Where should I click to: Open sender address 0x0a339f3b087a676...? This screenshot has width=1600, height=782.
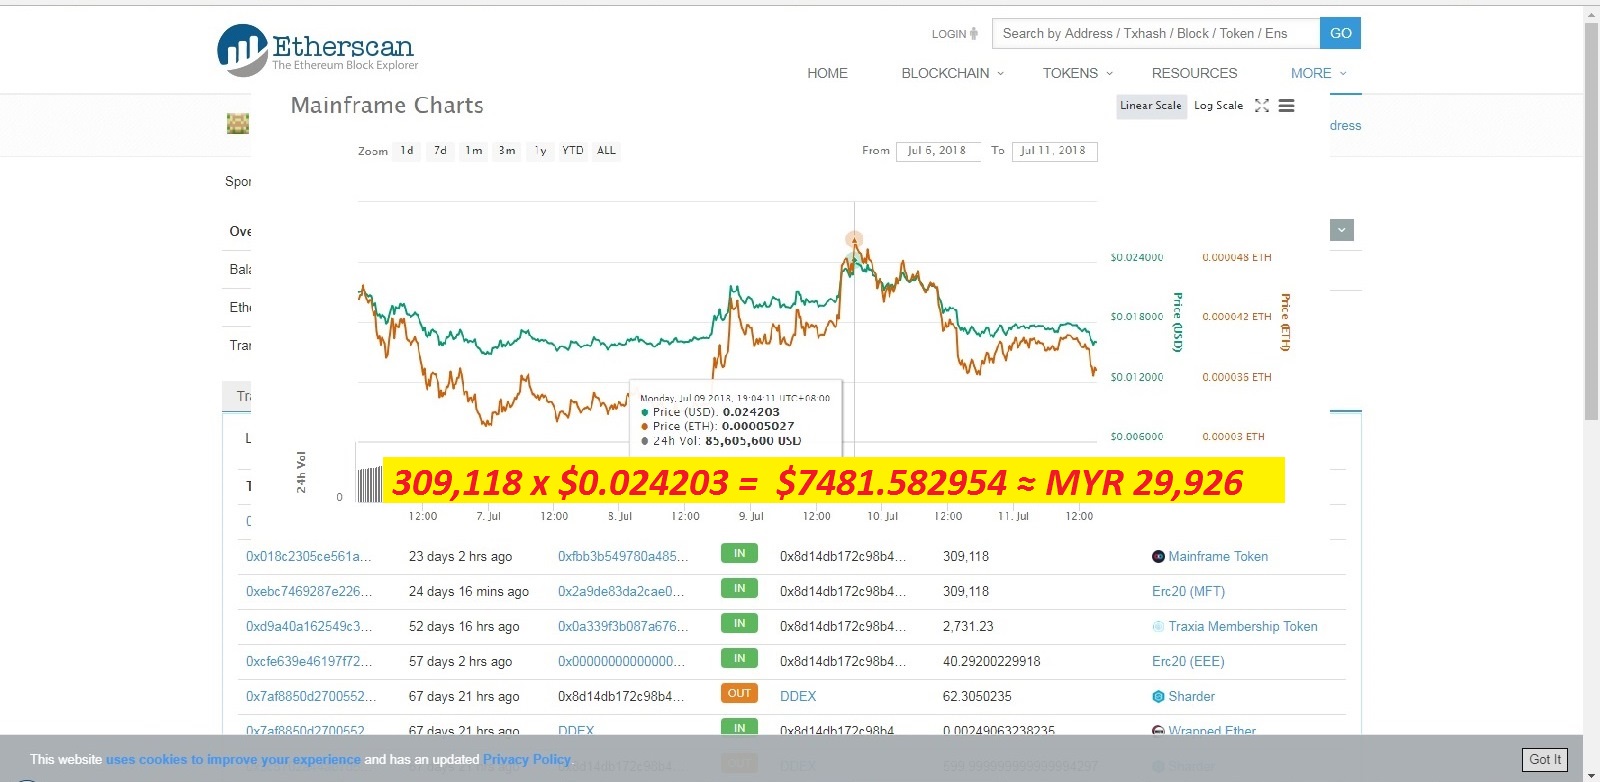623,627
